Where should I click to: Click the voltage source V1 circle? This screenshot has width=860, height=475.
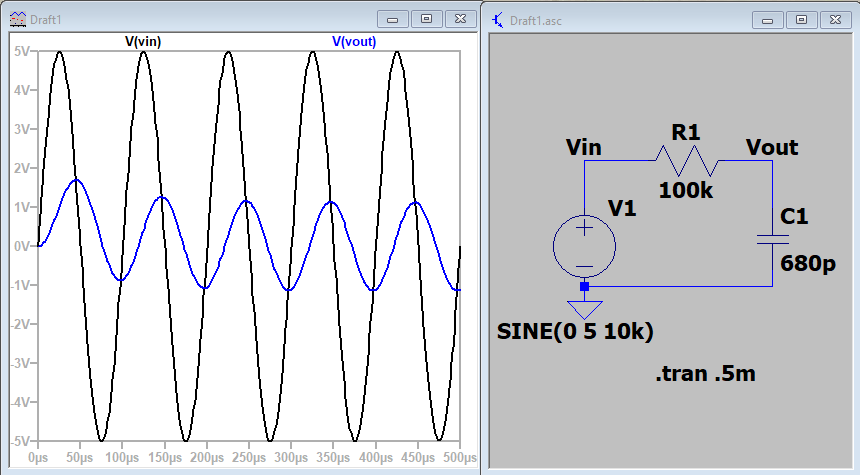[584, 245]
